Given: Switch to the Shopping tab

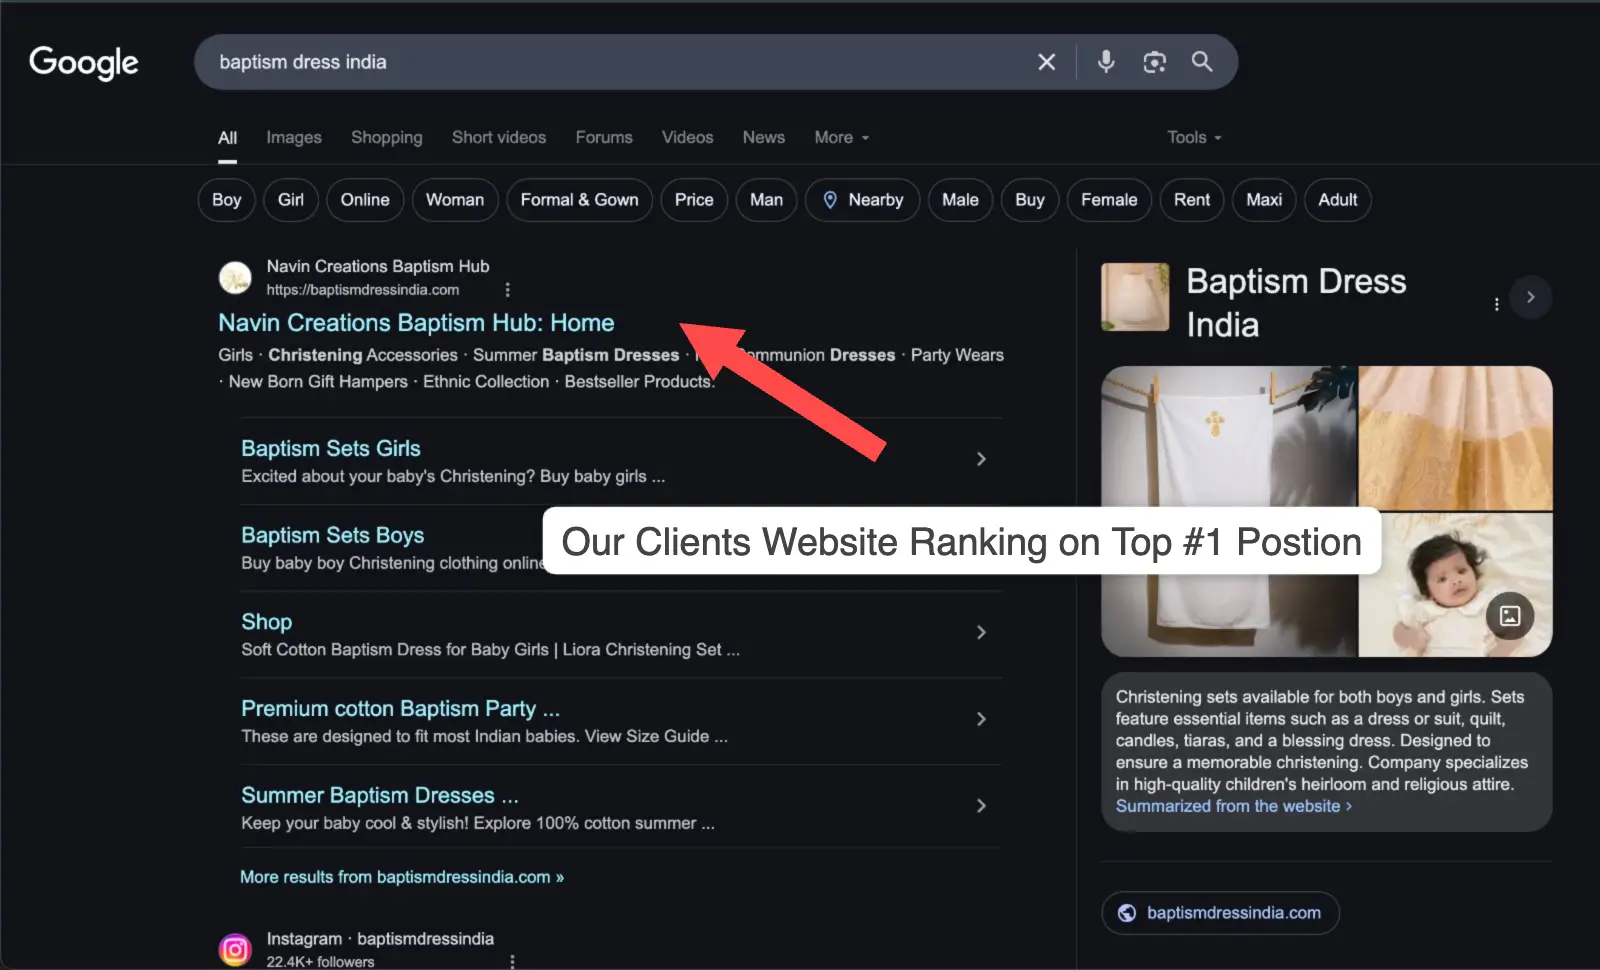Looking at the screenshot, I should coord(386,138).
